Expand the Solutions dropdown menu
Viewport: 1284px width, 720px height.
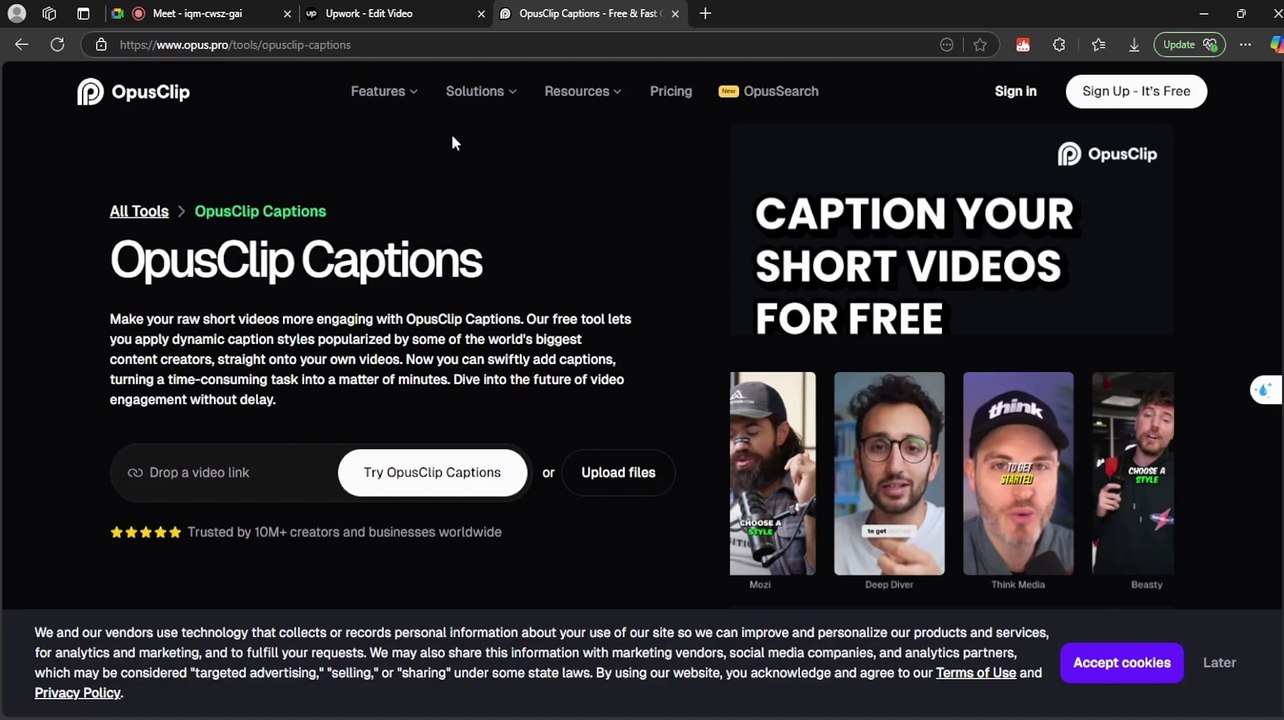pos(481,91)
